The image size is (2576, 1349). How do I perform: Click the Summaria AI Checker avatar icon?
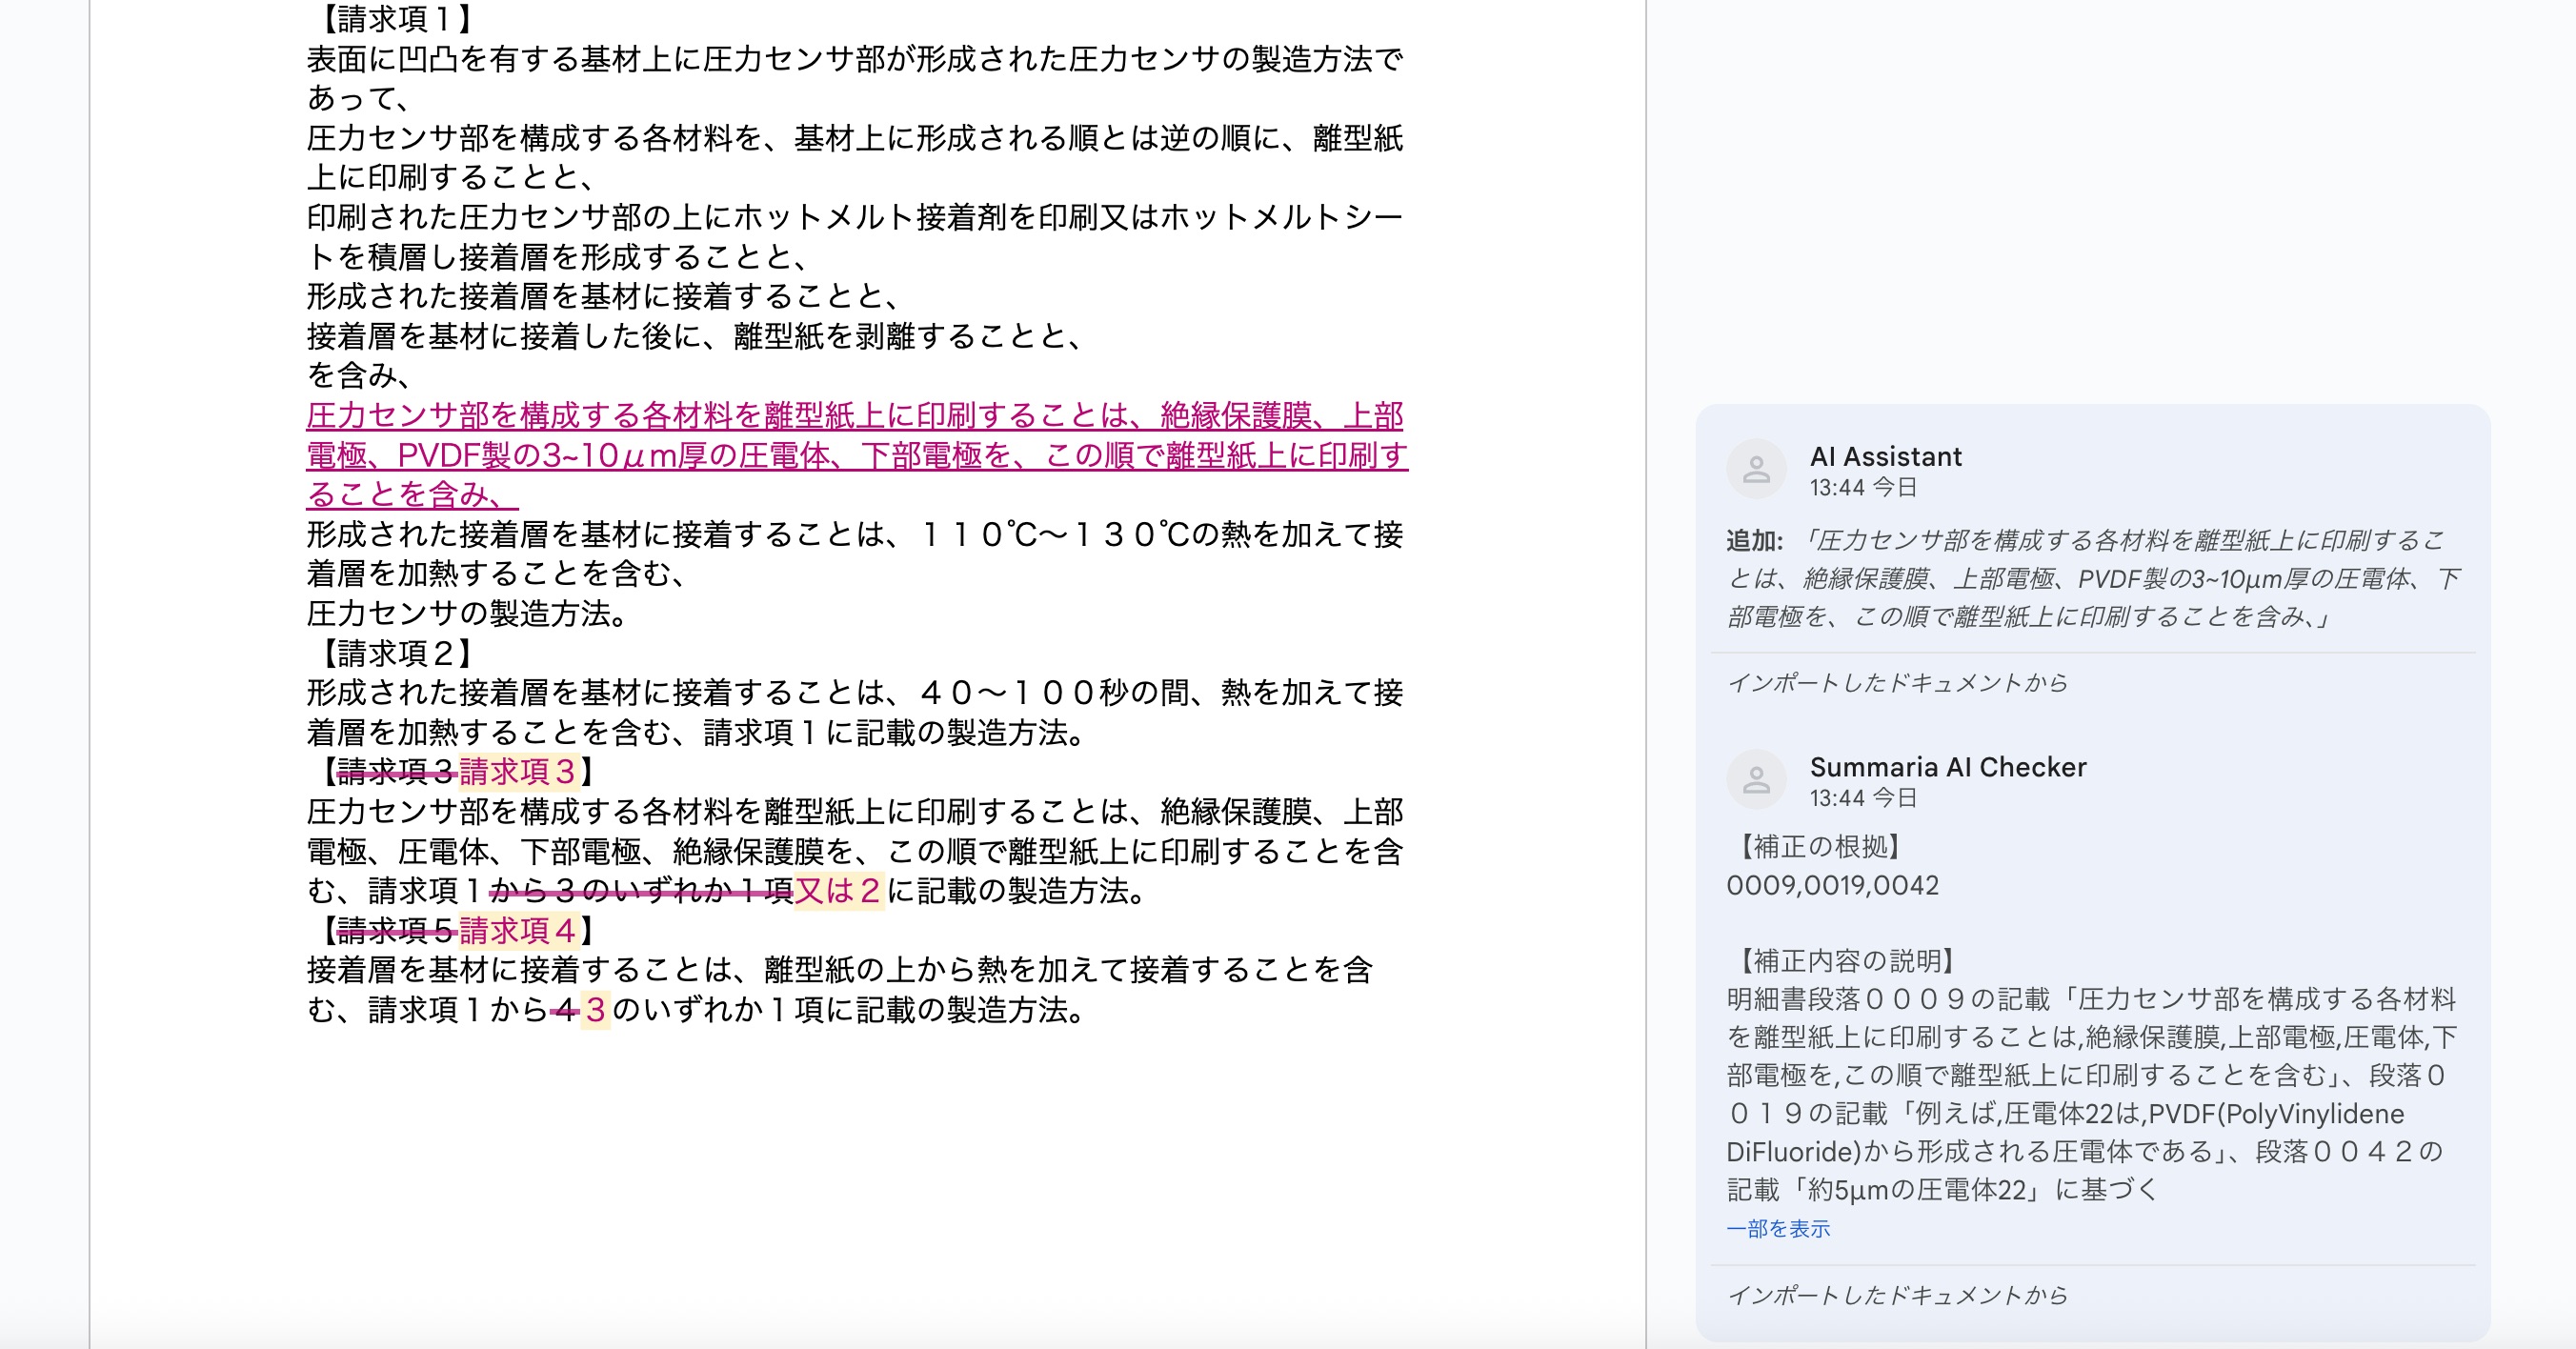click(1756, 779)
